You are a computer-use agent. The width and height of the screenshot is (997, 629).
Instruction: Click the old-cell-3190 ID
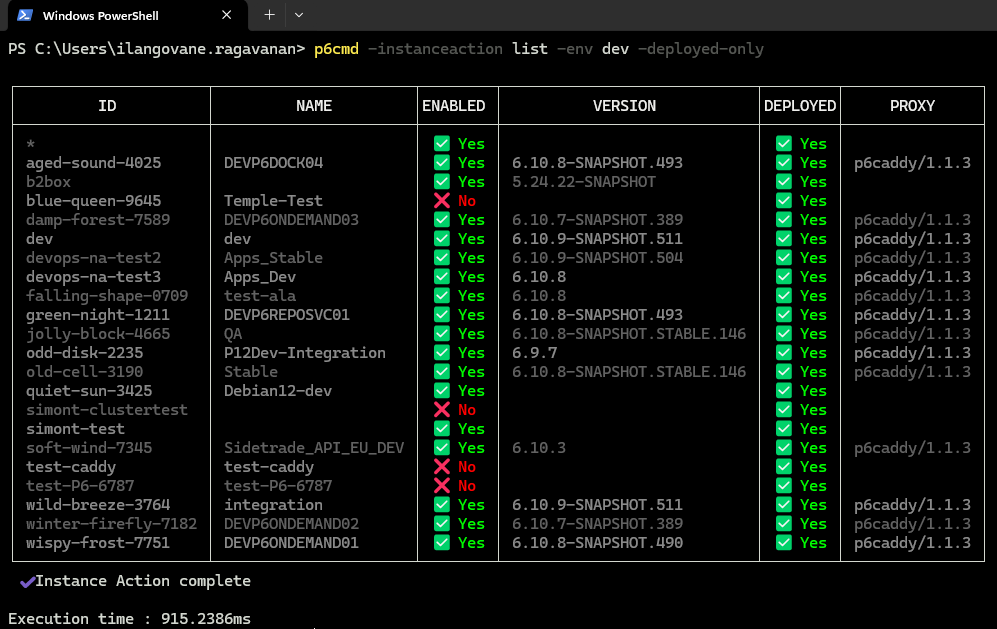click(x=85, y=372)
